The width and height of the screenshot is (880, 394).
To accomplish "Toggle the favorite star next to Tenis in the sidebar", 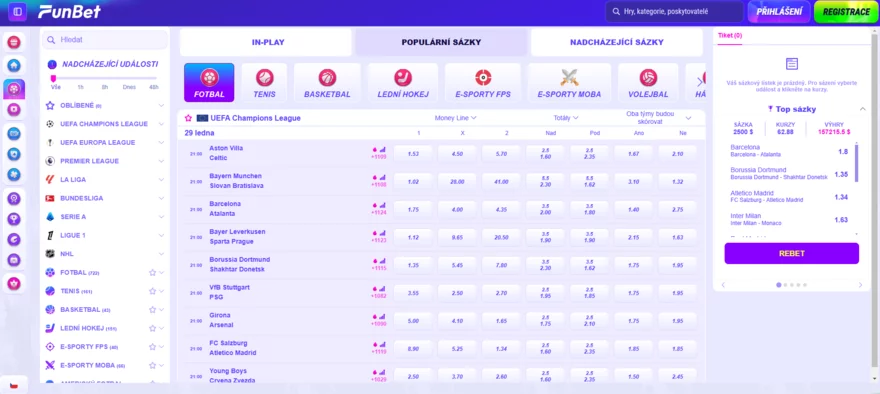I will [x=152, y=291].
